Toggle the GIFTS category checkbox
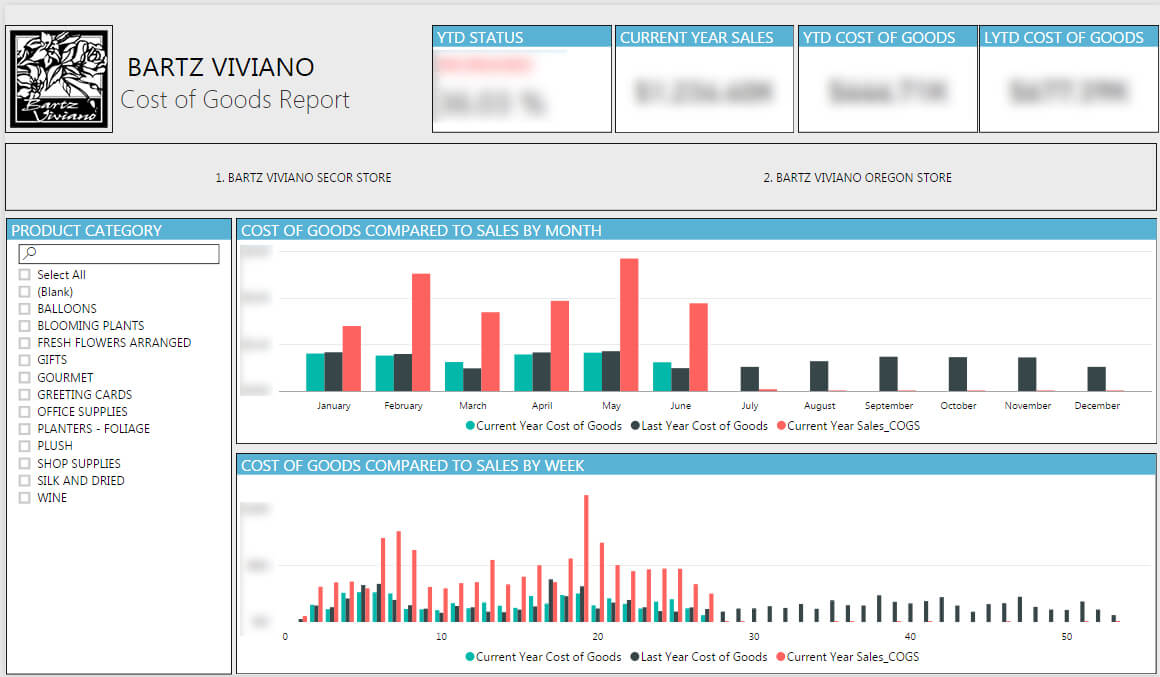 (24, 360)
